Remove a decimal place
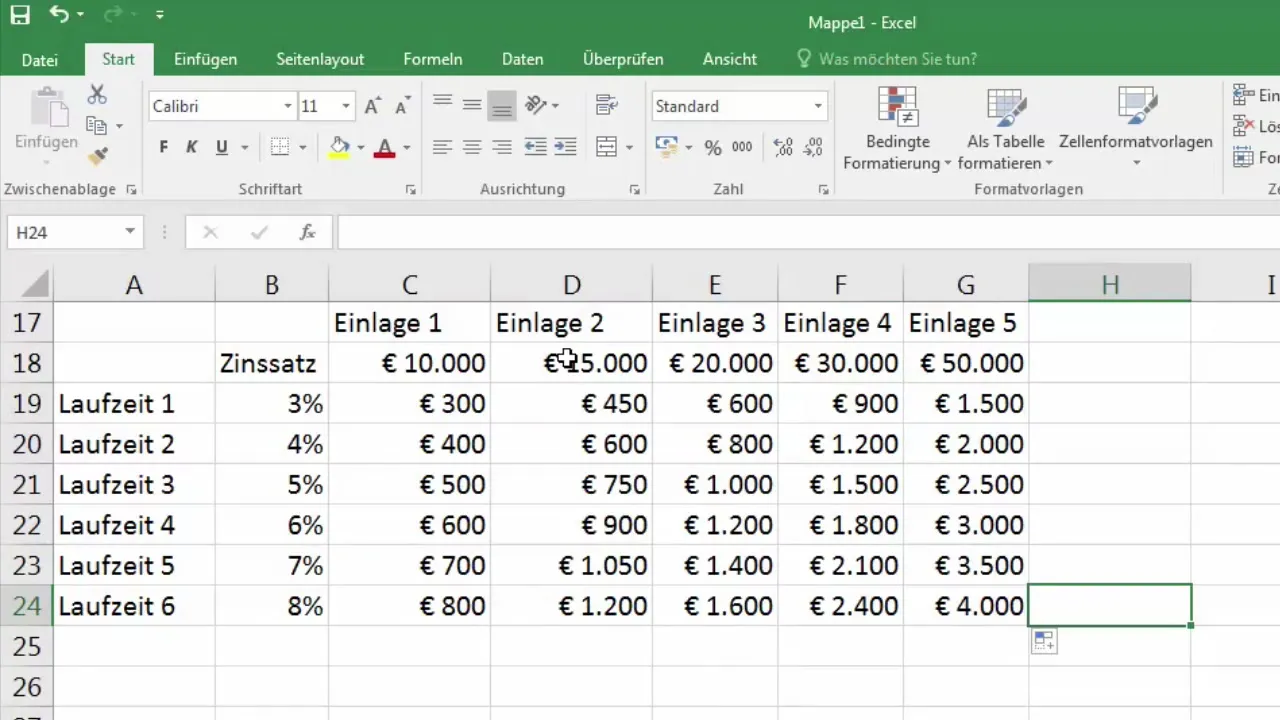 point(814,148)
